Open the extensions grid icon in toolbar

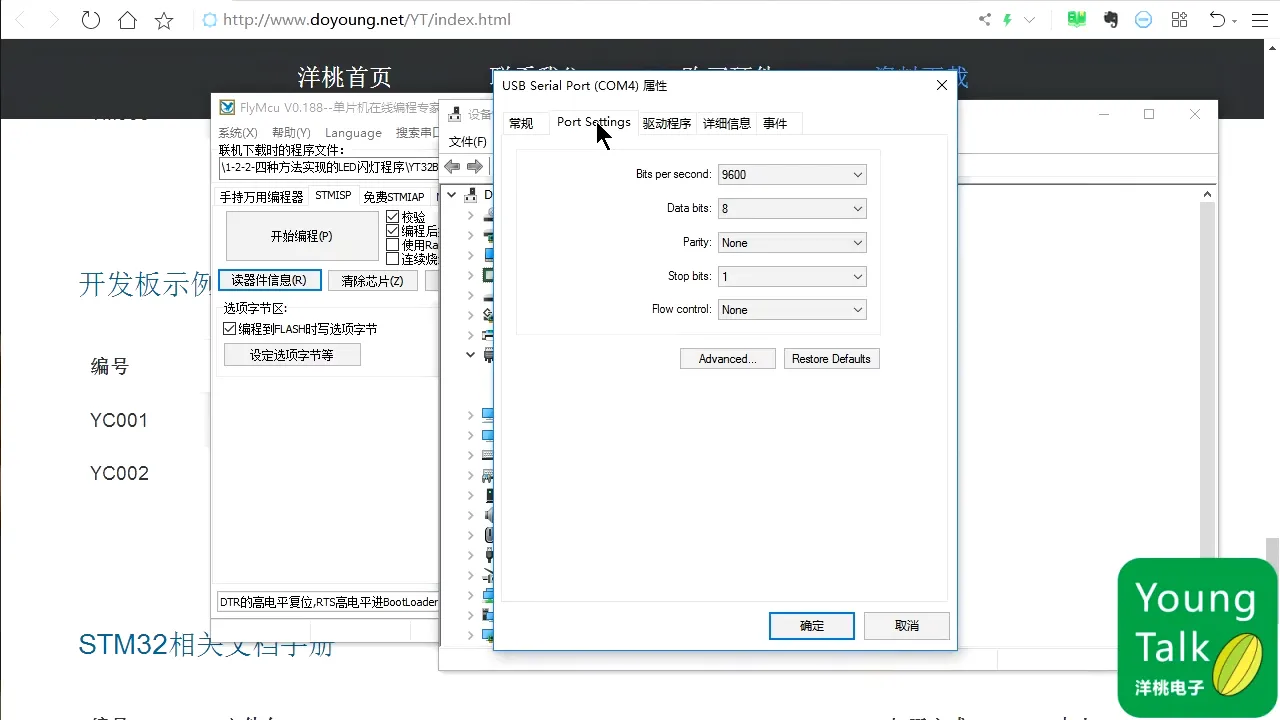[x=1178, y=19]
